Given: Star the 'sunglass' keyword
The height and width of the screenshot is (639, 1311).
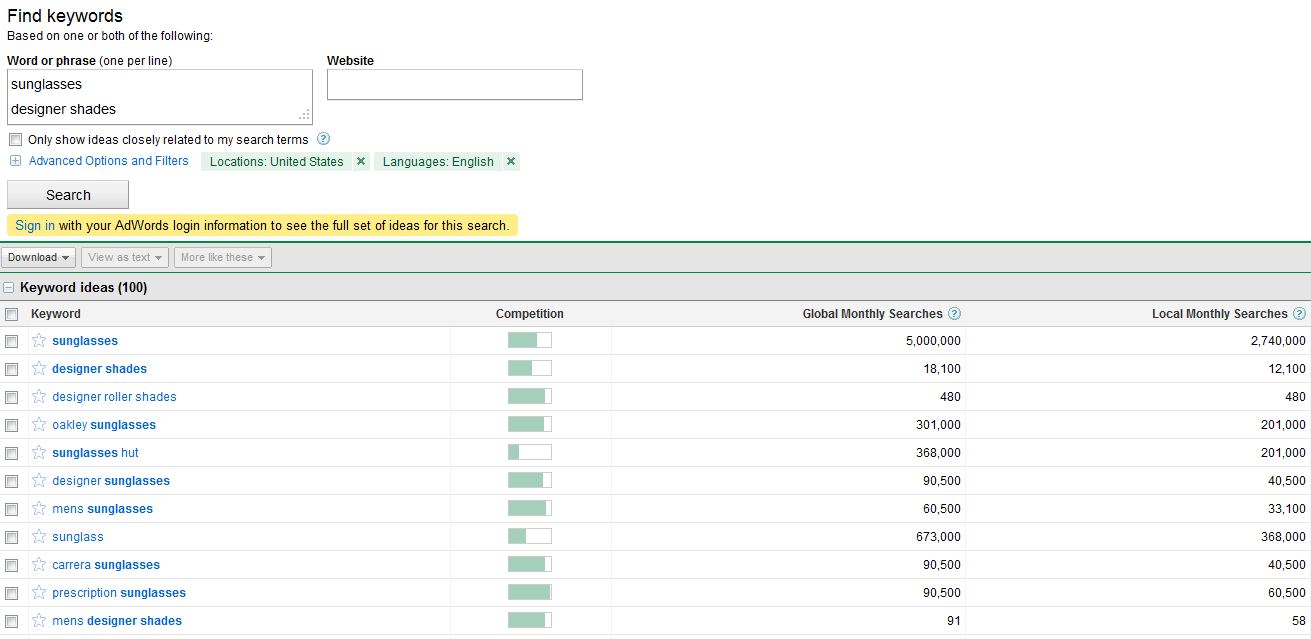Looking at the screenshot, I should click(x=39, y=537).
